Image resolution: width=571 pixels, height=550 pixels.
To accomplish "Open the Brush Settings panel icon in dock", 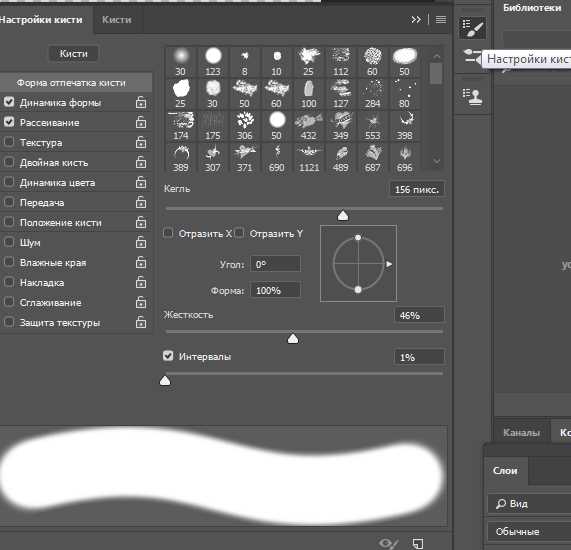I will [472, 28].
